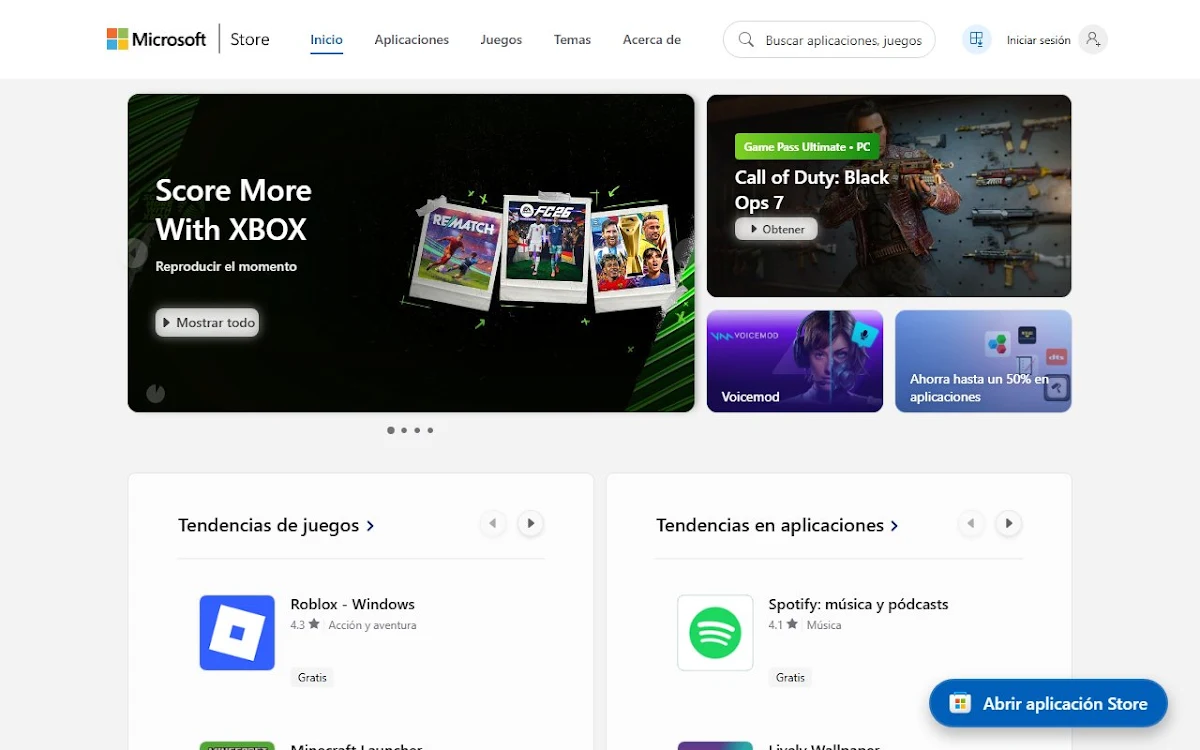
Task: Select the second carousel dot
Action: (404, 430)
